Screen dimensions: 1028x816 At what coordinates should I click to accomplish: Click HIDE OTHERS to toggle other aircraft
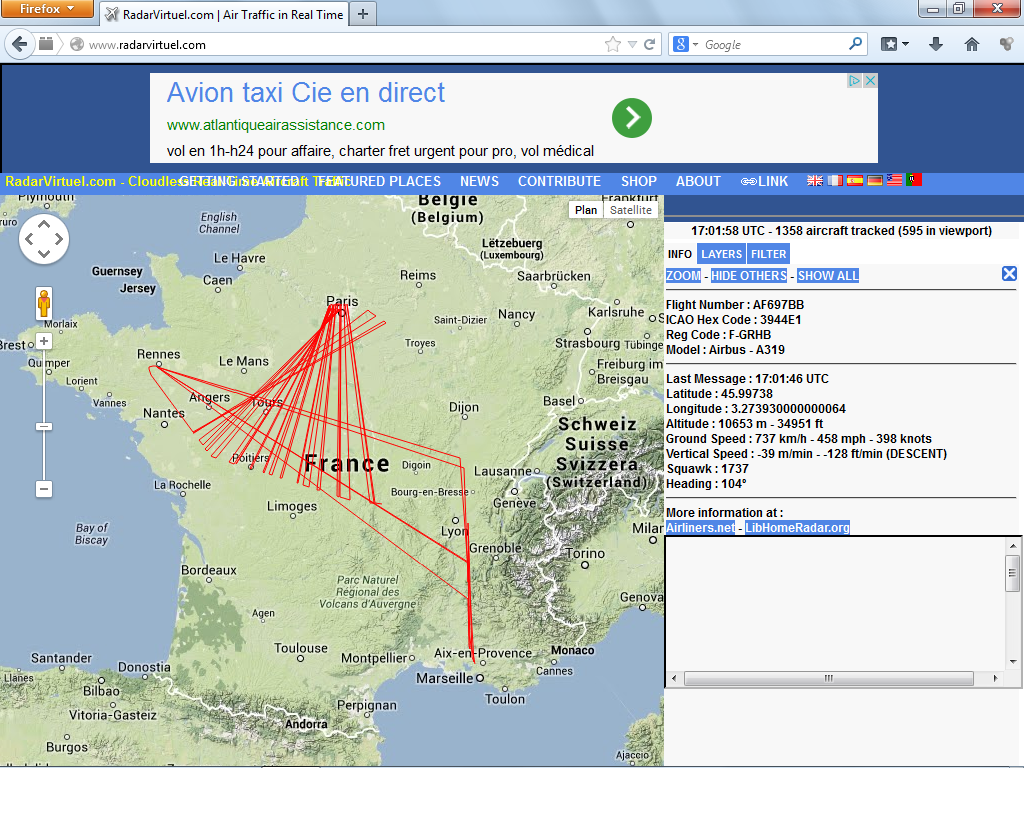tap(748, 276)
